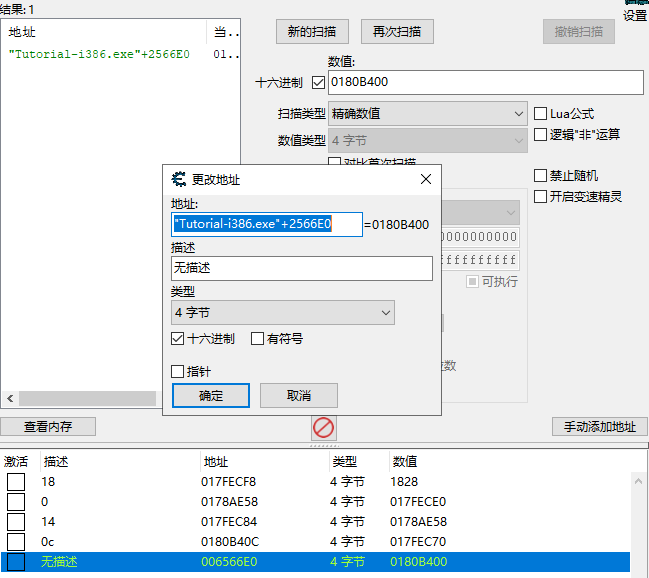Click the horizontal scrollbar thumb in the results list

click(87, 398)
